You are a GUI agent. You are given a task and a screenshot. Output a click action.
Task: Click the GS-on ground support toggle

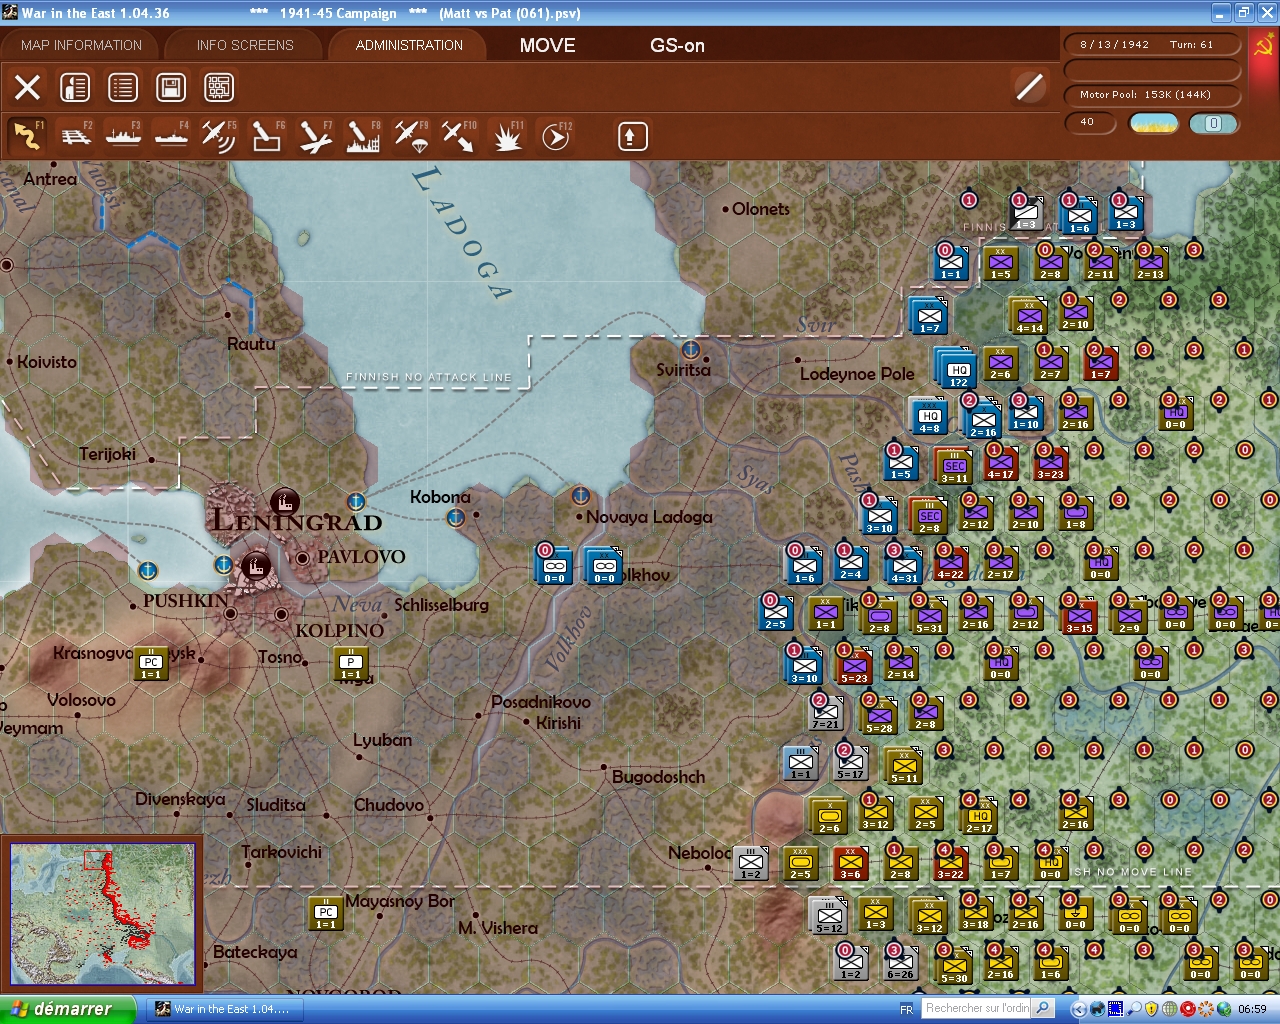pyautogui.click(x=677, y=45)
